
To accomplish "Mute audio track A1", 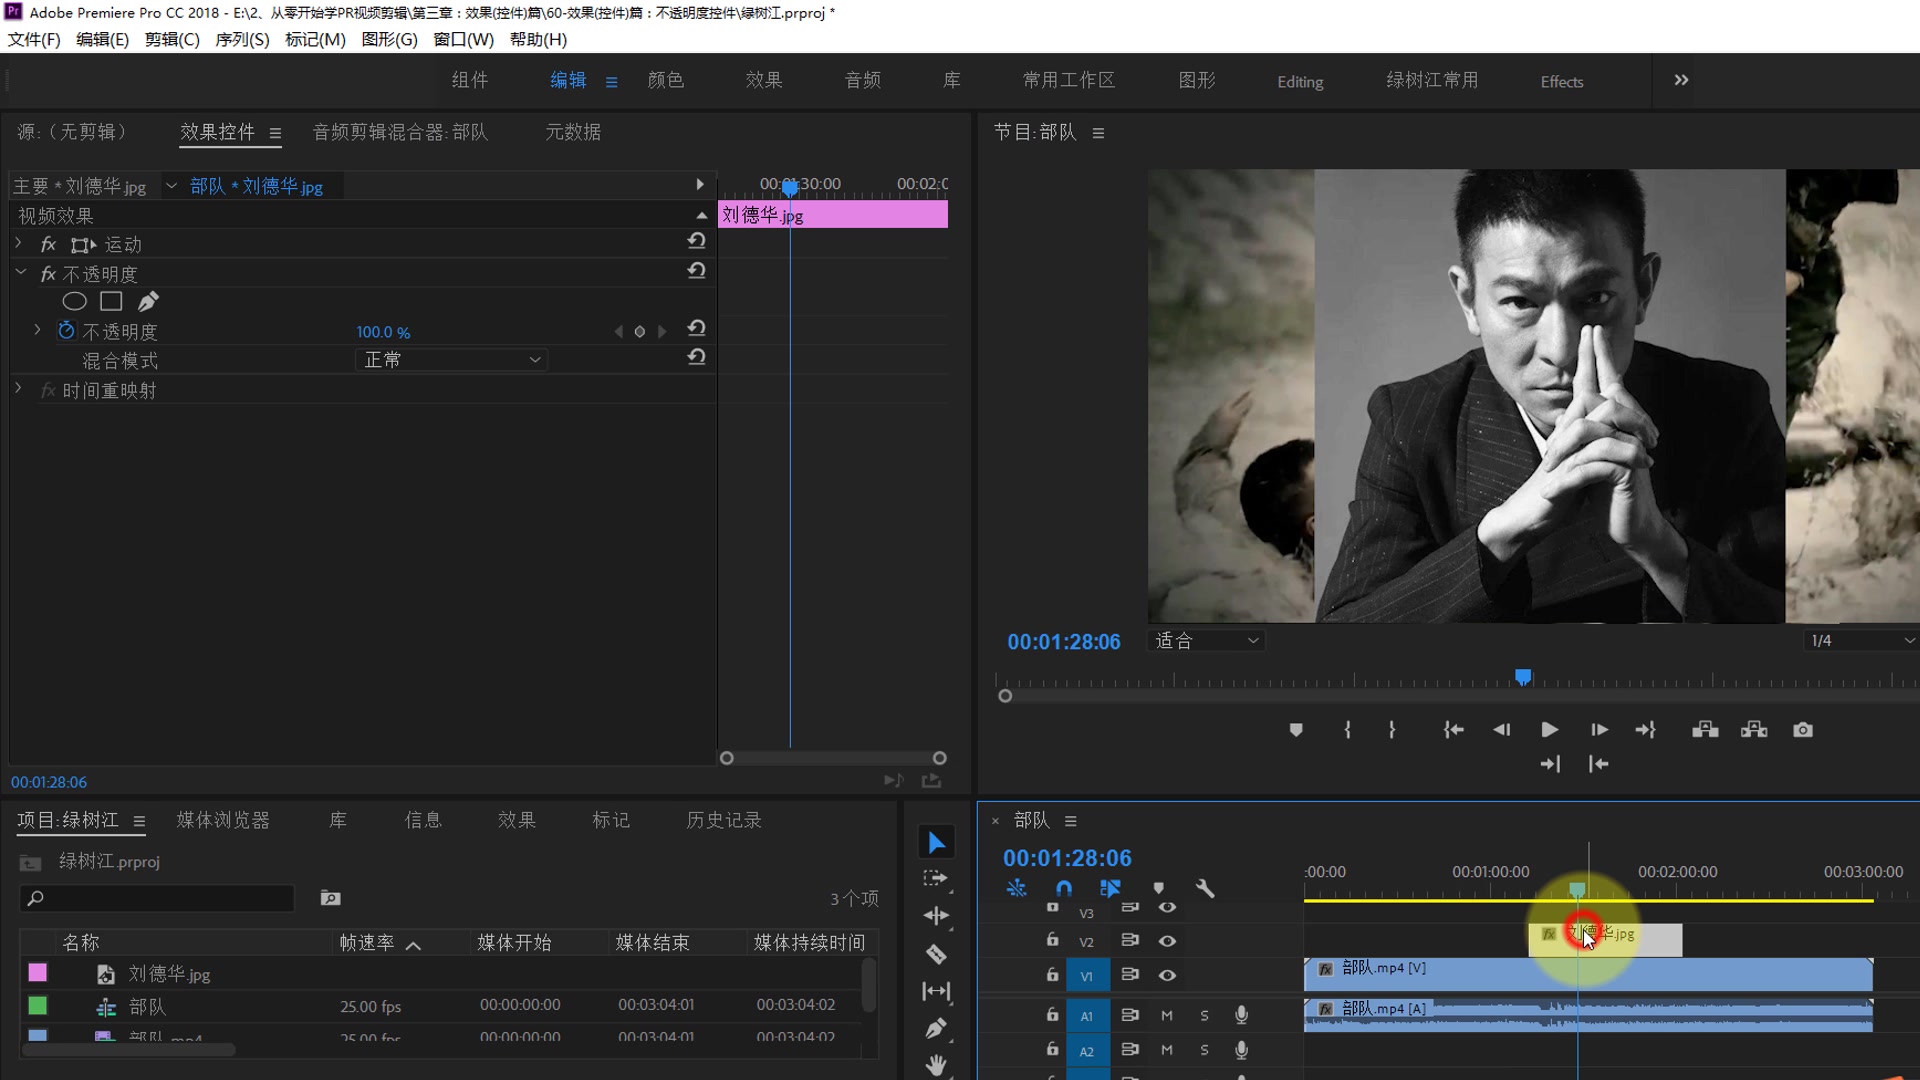I will pos(1166,1015).
